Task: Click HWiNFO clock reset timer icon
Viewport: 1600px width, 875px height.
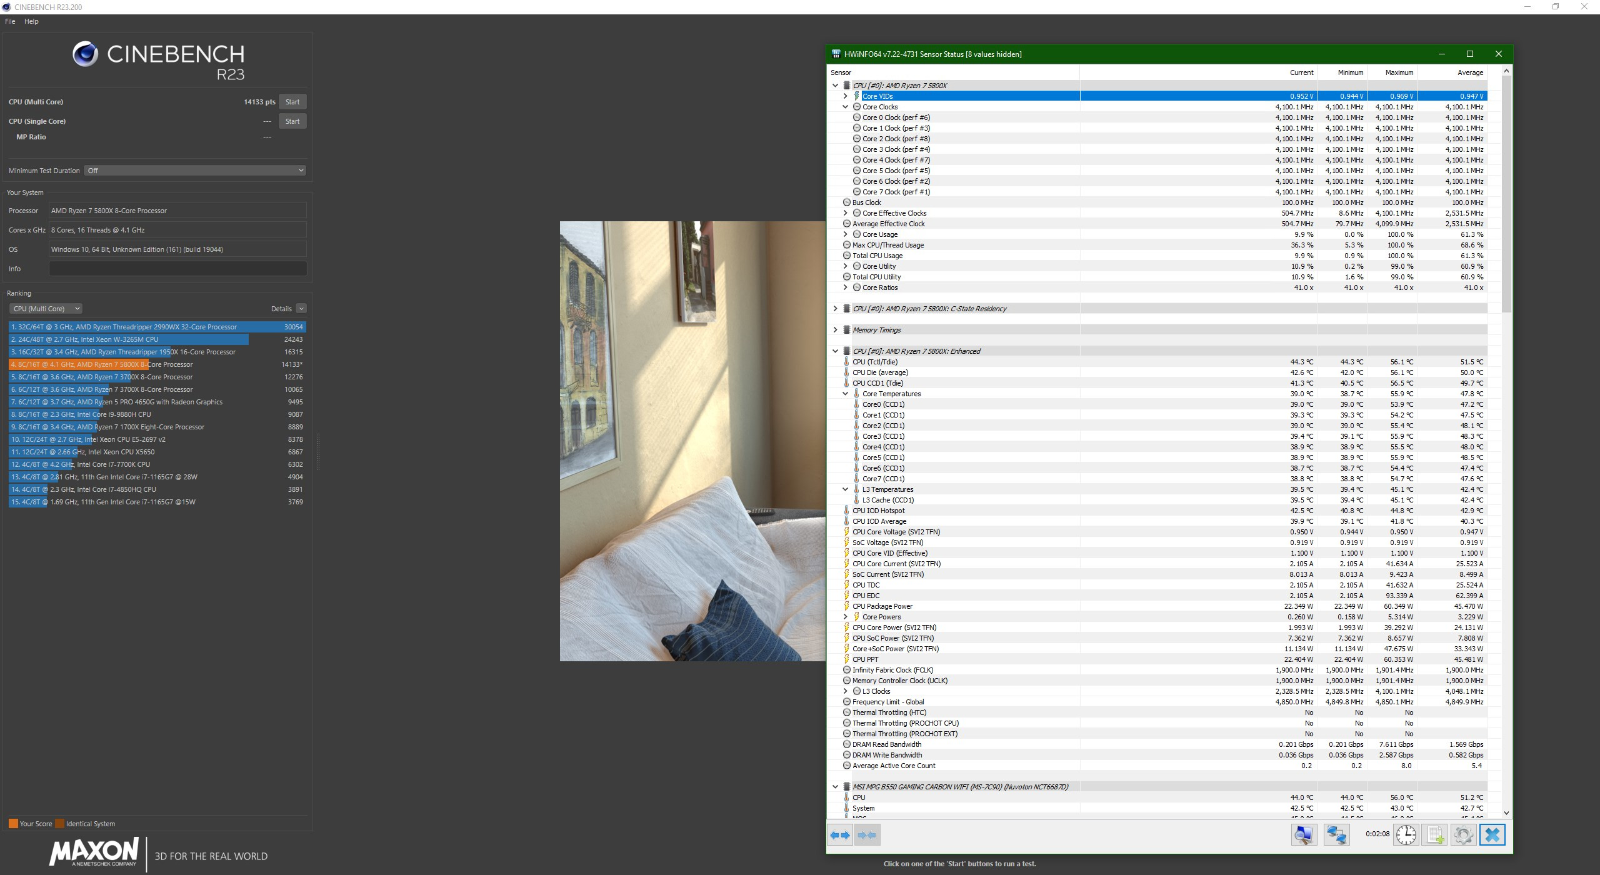Action: (x=1406, y=835)
